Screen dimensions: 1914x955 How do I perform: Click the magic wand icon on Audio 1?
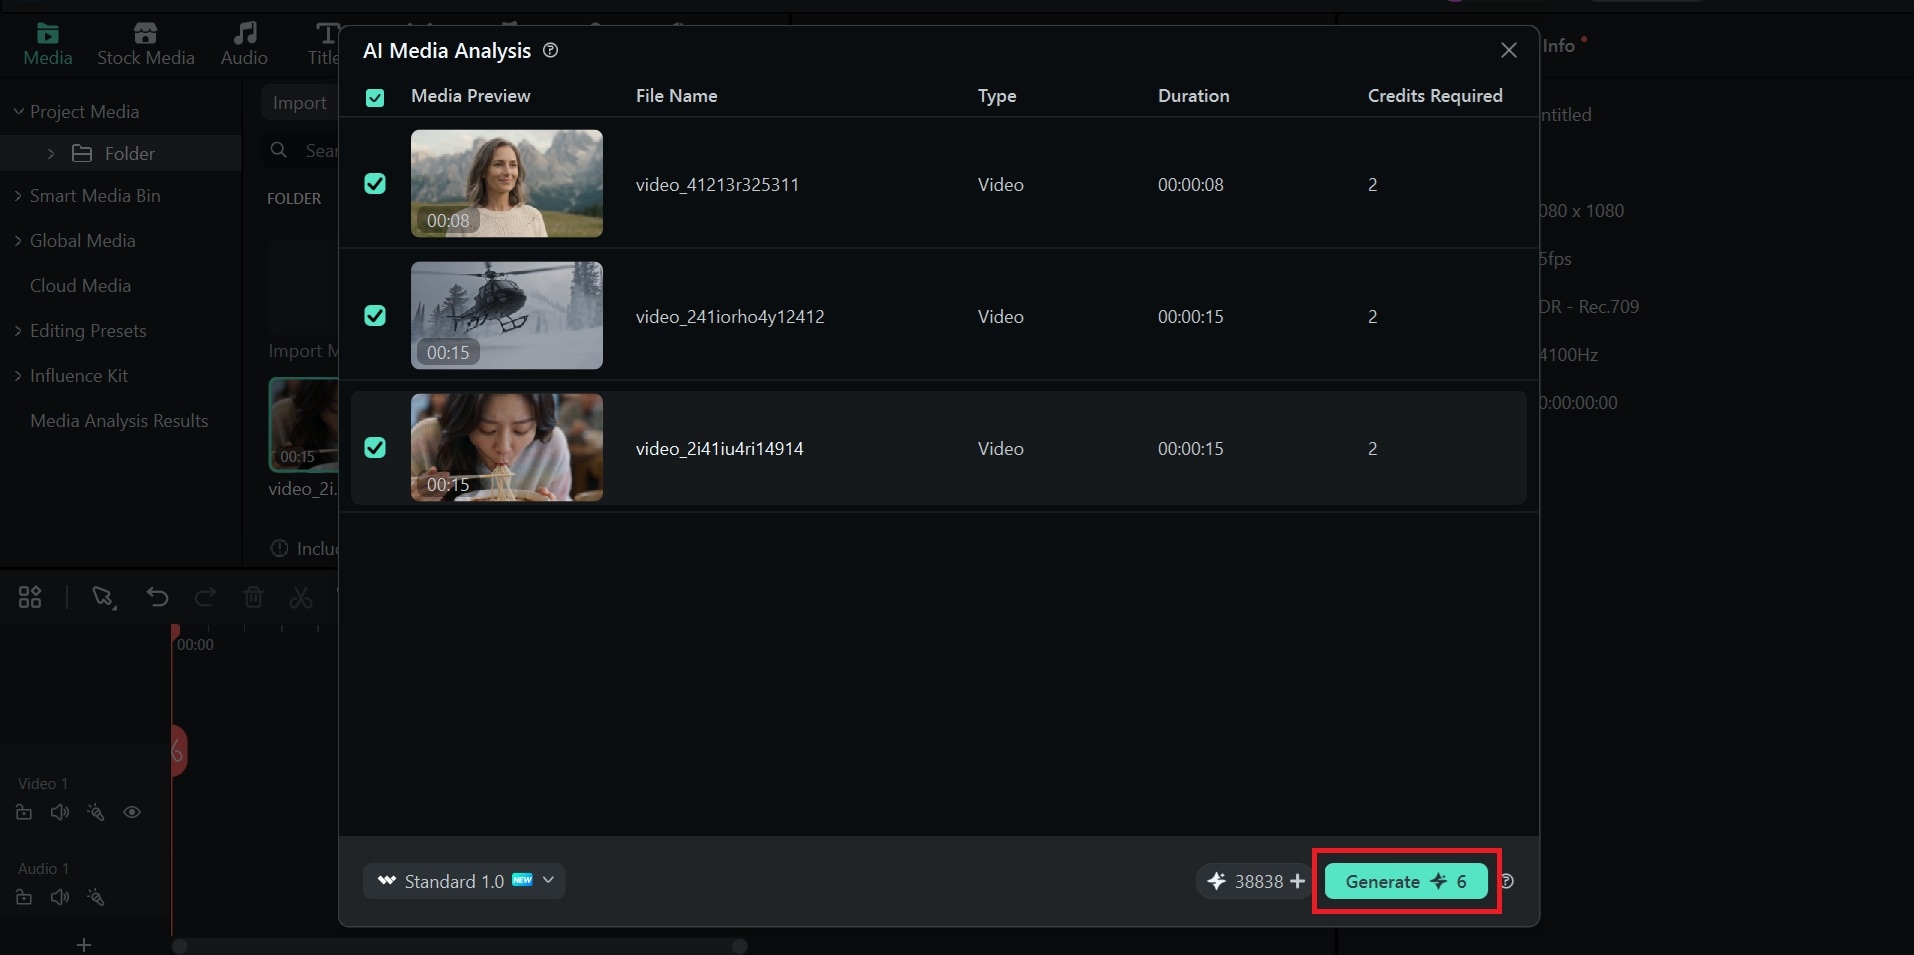(95, 897)
